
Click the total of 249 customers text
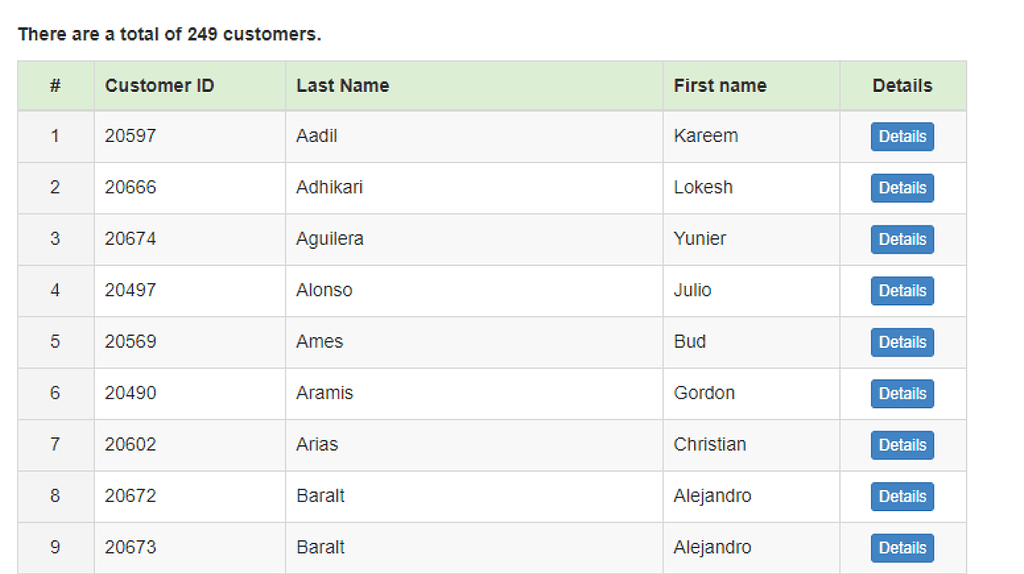(170, 34)
